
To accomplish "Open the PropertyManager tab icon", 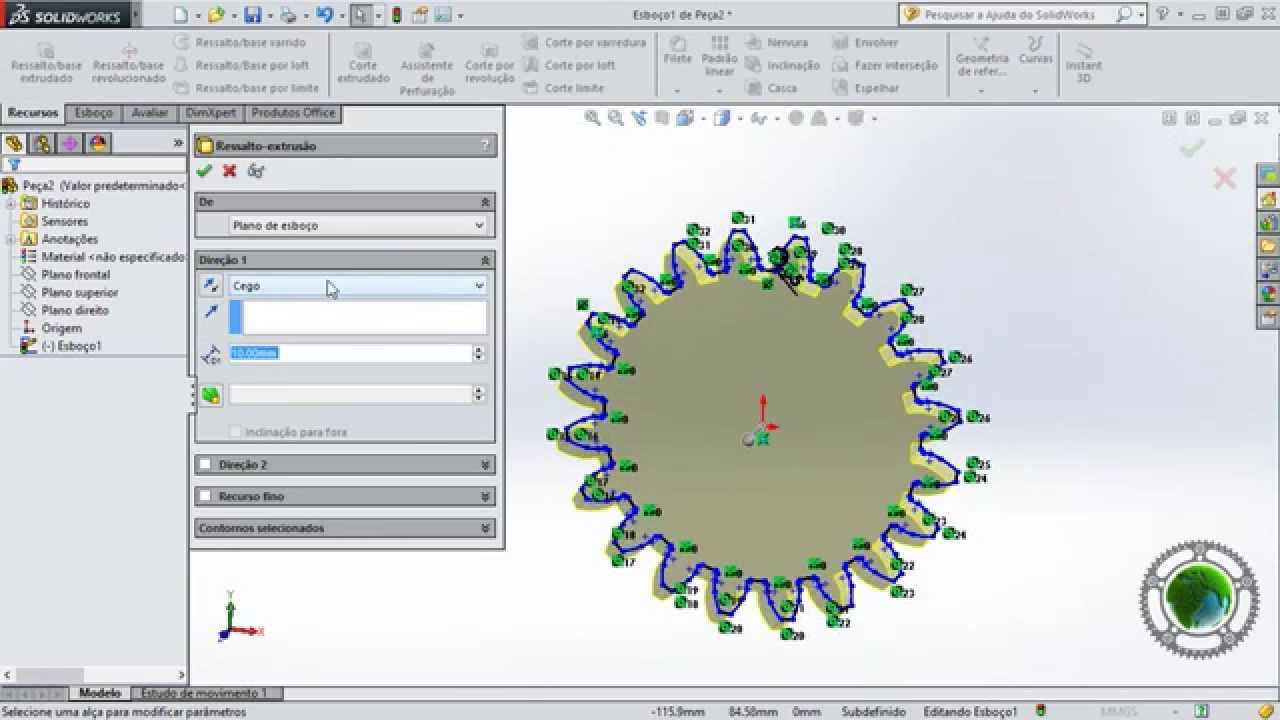I will (x=42, y=143).
